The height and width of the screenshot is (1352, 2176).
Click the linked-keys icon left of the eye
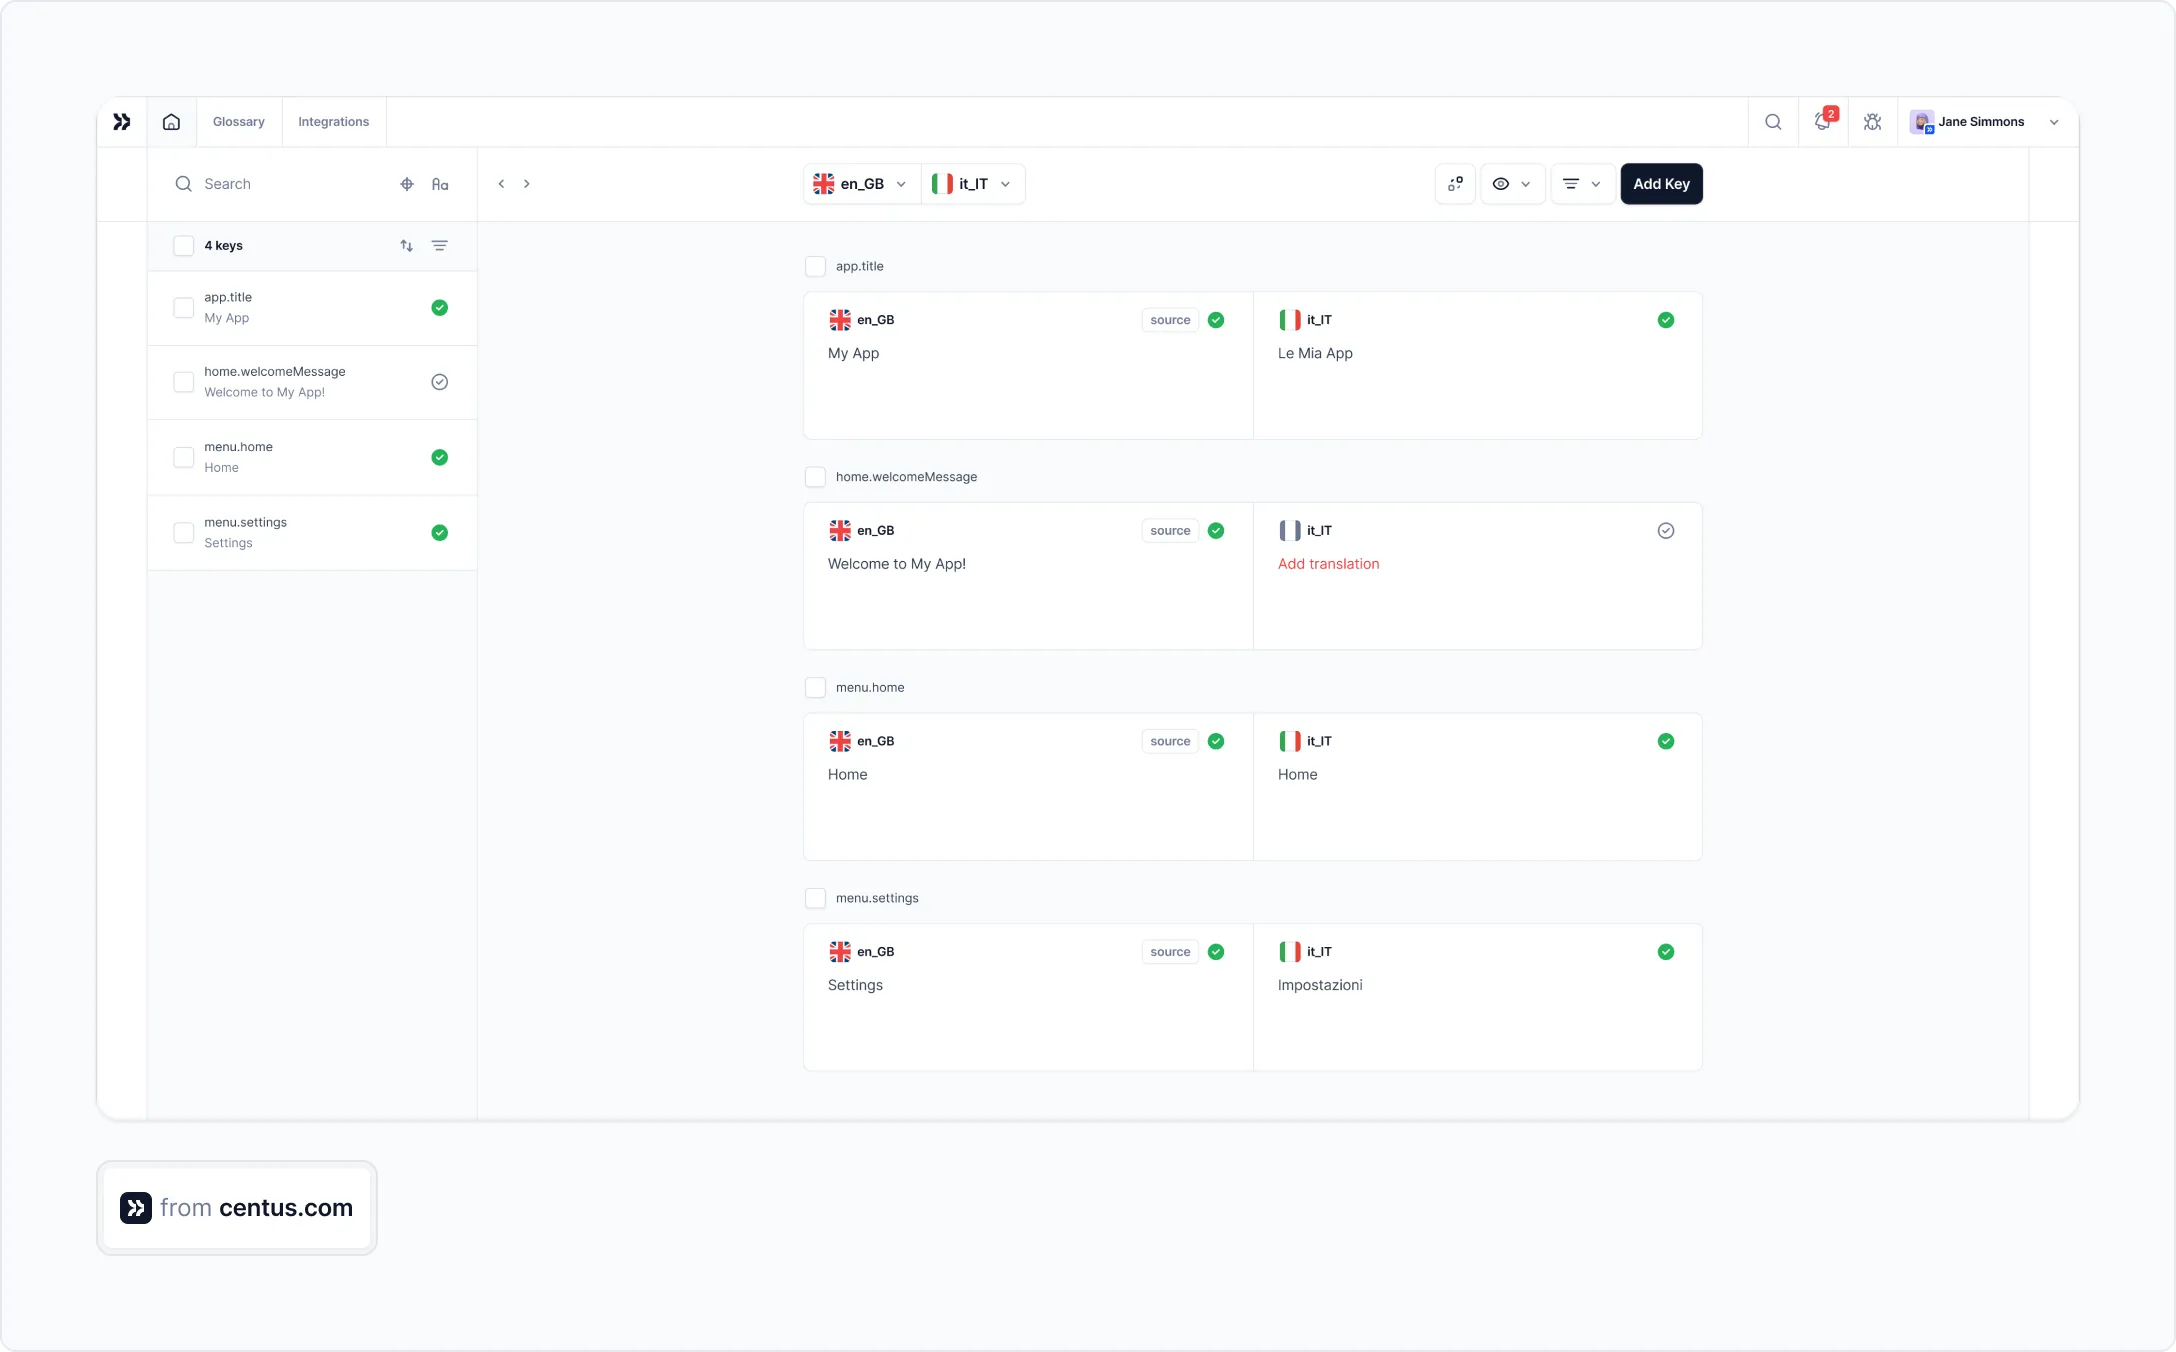(x=1455, y=184)
